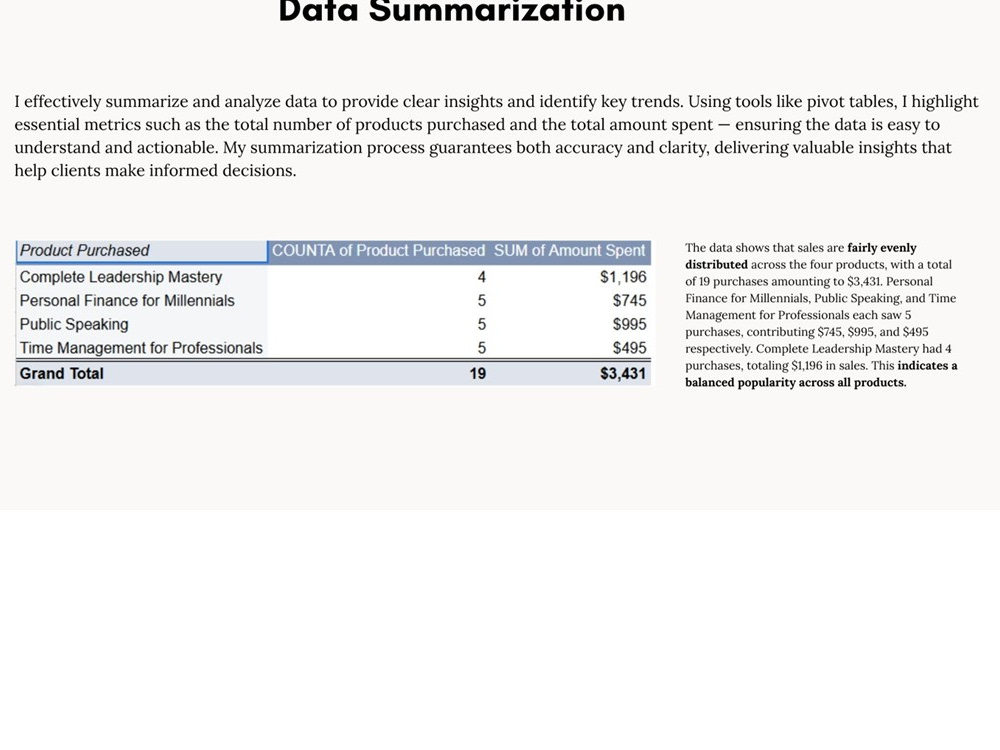The image size is (1000, 750).
Task: Click the Public Speaking row label
Action: click(74, 324)
